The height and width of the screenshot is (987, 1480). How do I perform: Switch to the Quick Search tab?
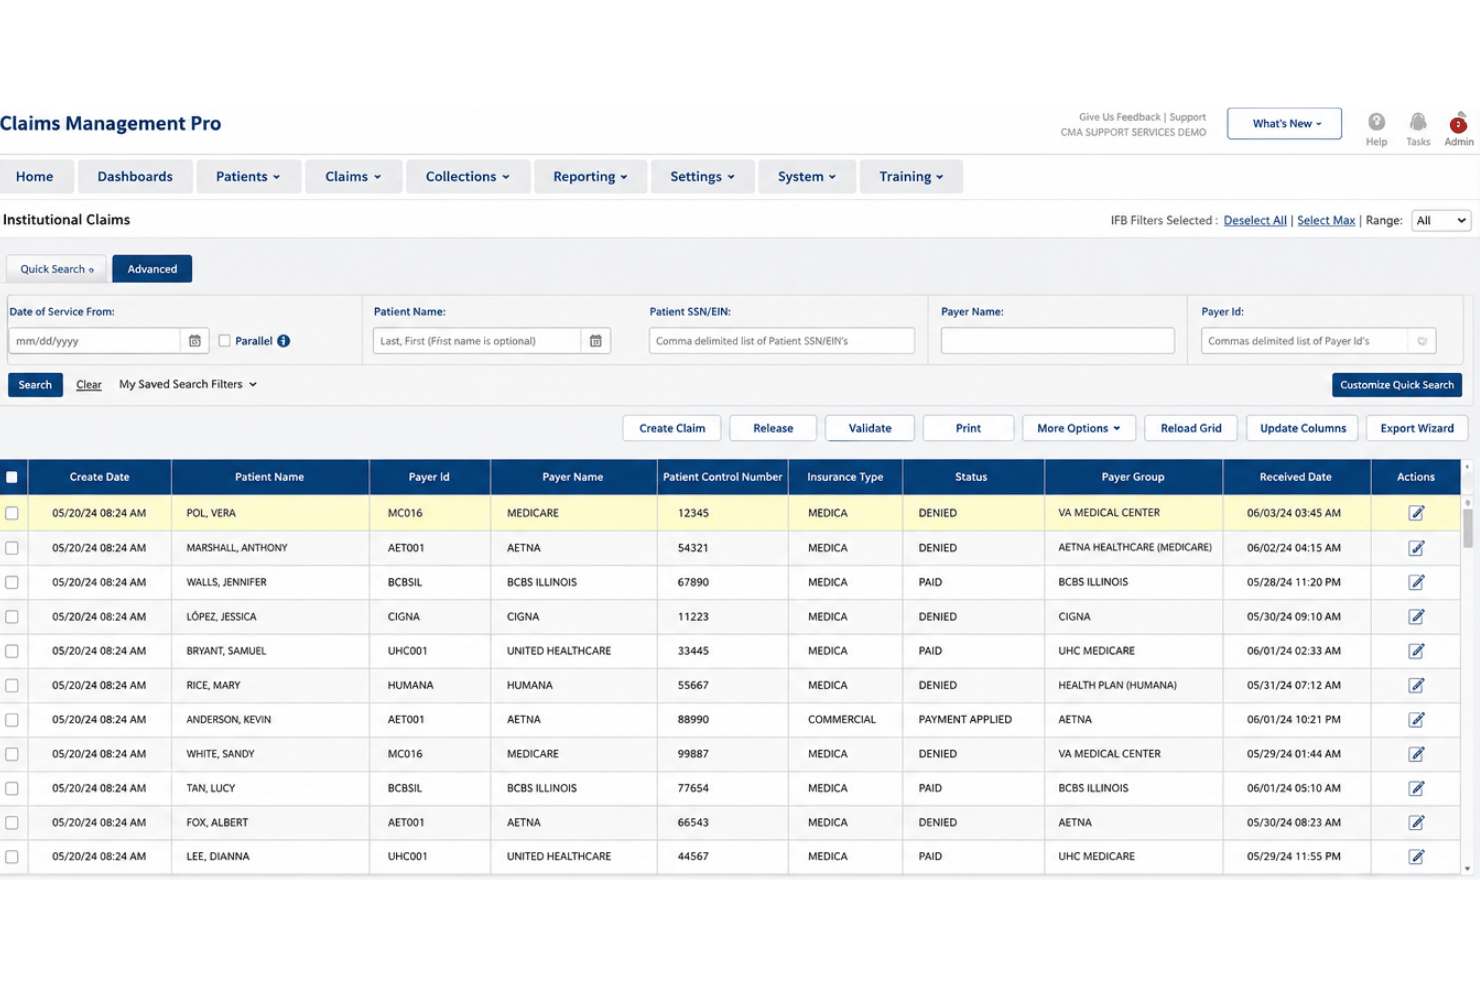(x=57, y=269)
